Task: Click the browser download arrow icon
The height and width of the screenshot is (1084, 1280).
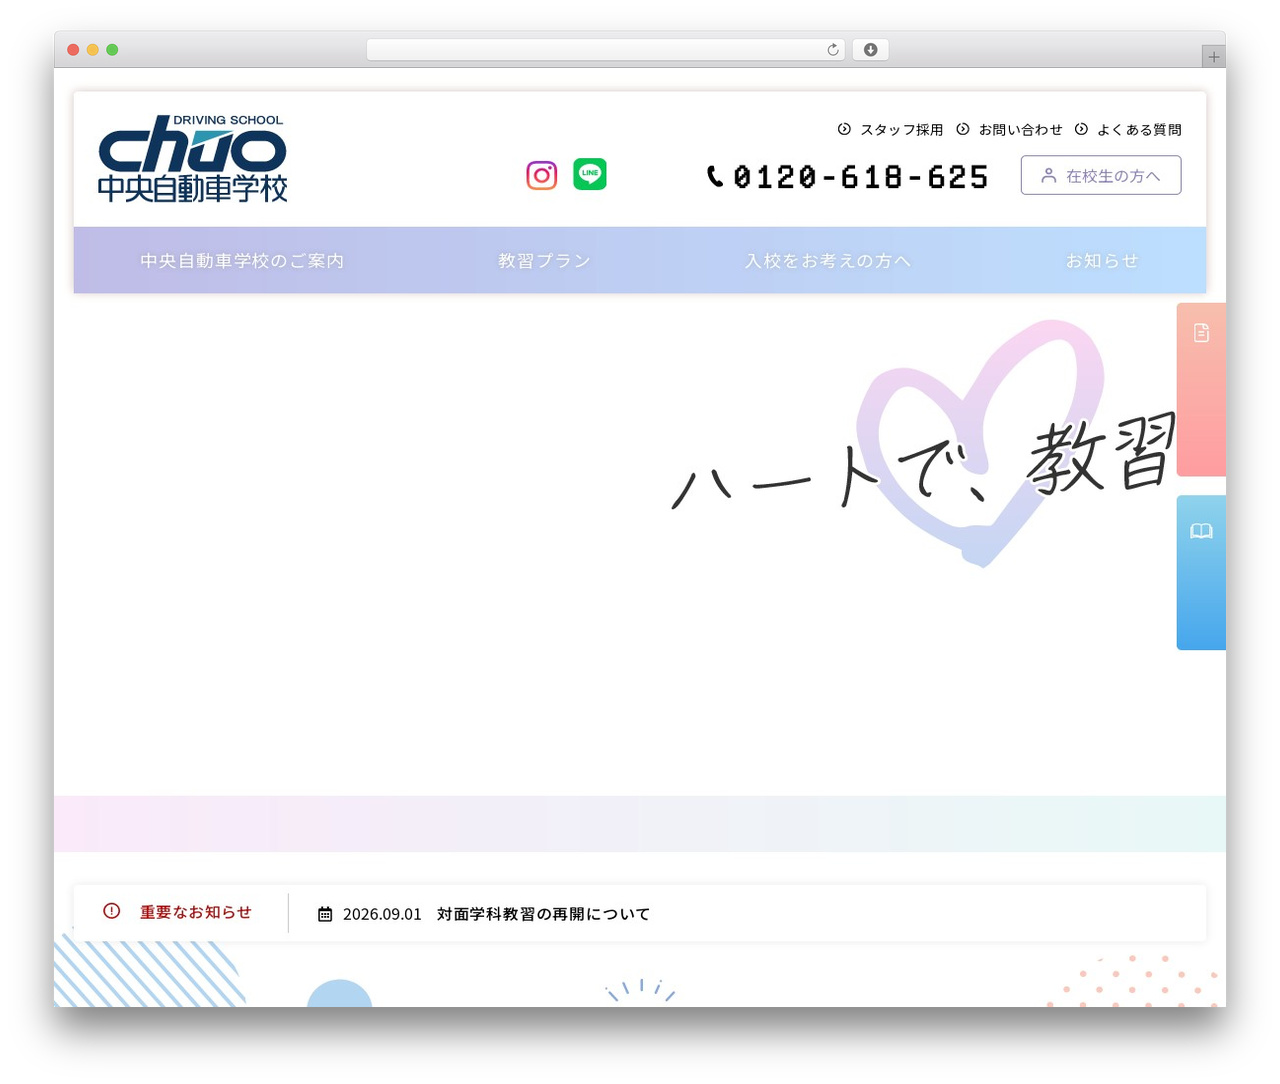Action: [870, 50]
